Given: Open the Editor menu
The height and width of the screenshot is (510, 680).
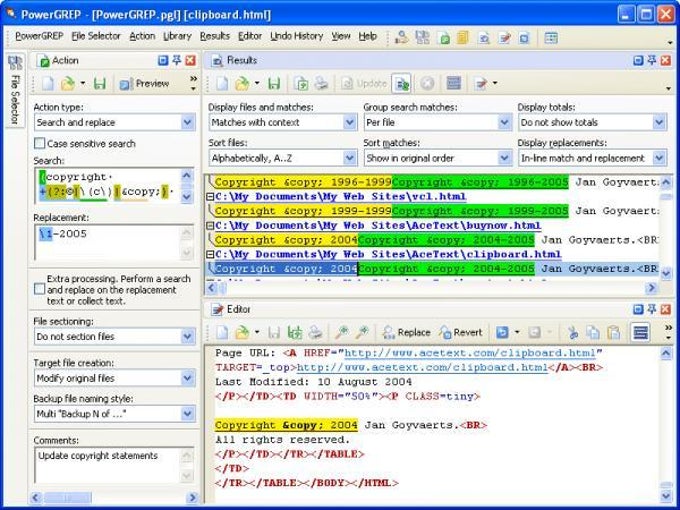Looking at the screenshot, I should [250, 36].
